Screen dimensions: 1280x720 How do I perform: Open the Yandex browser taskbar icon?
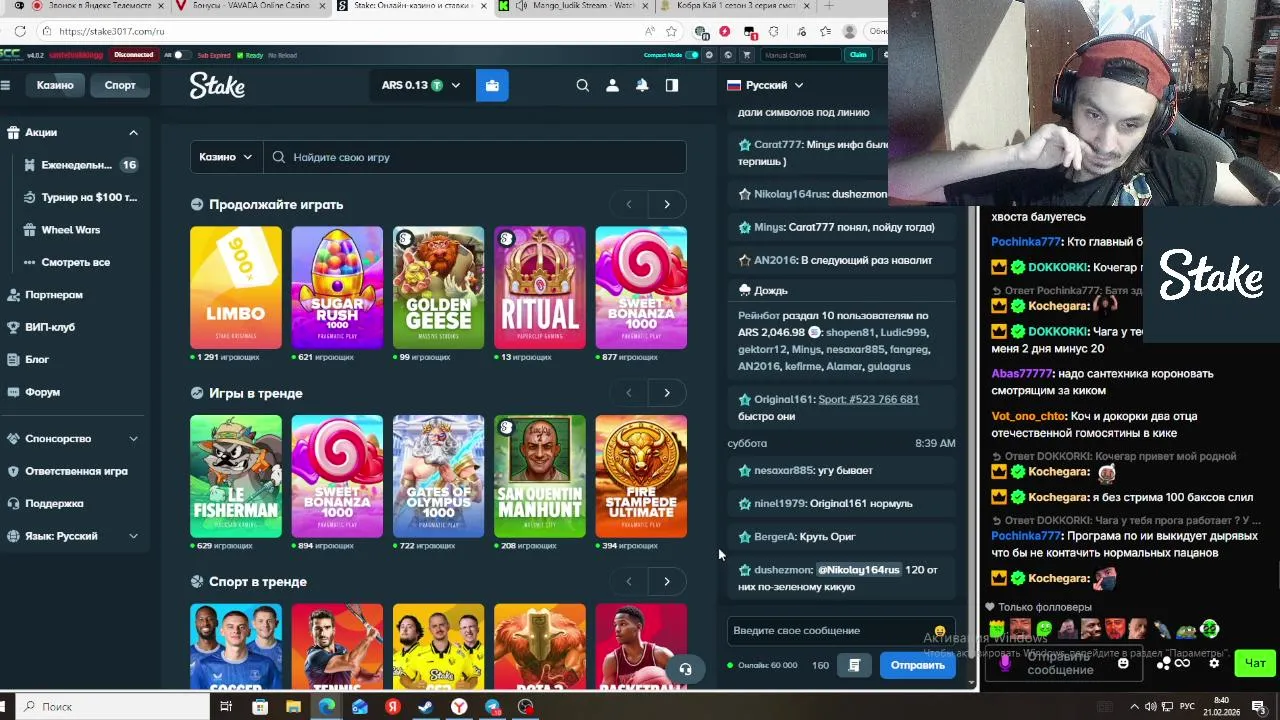[459, 707]
